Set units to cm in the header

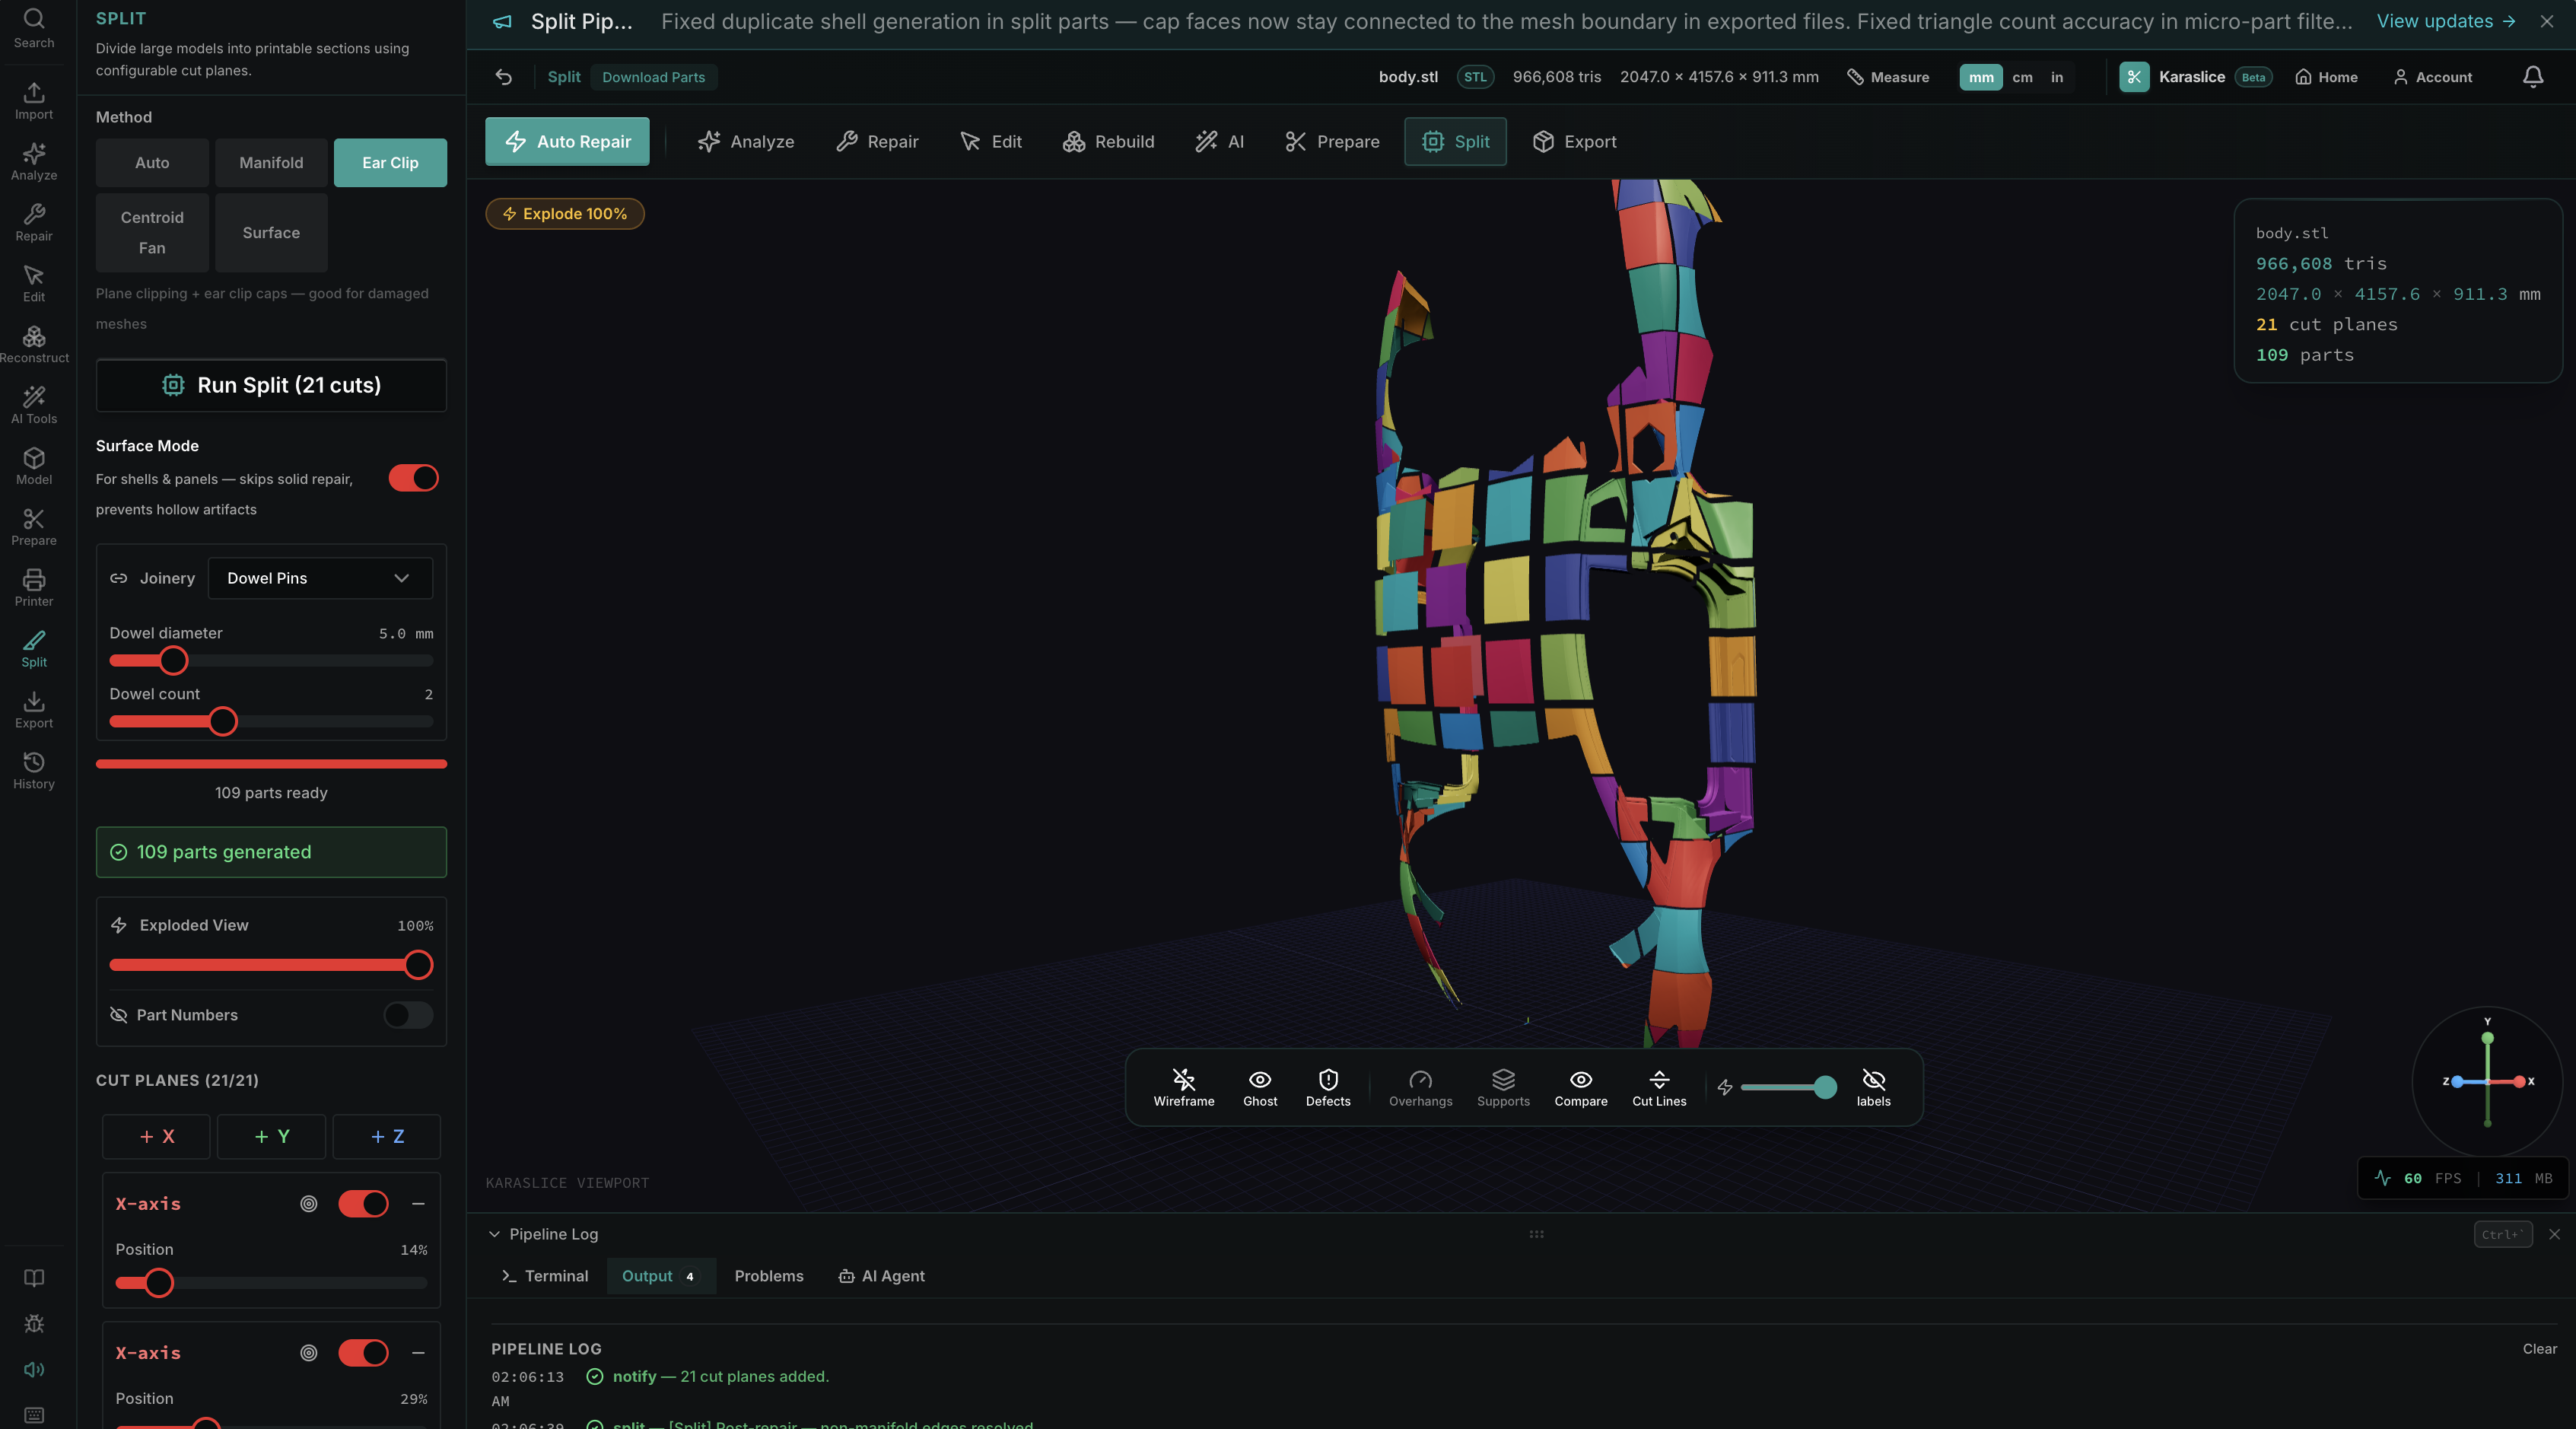[x=2022, y=77]
